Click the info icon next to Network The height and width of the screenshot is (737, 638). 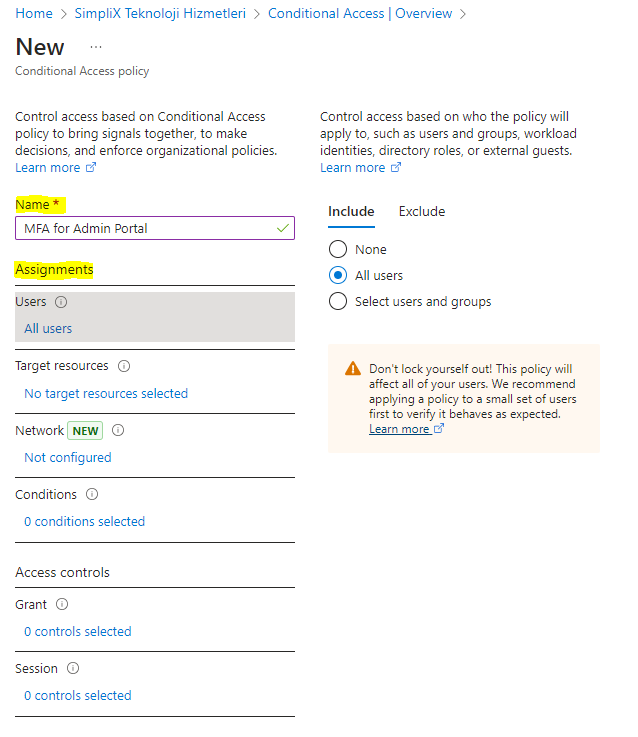click(118, 431)
